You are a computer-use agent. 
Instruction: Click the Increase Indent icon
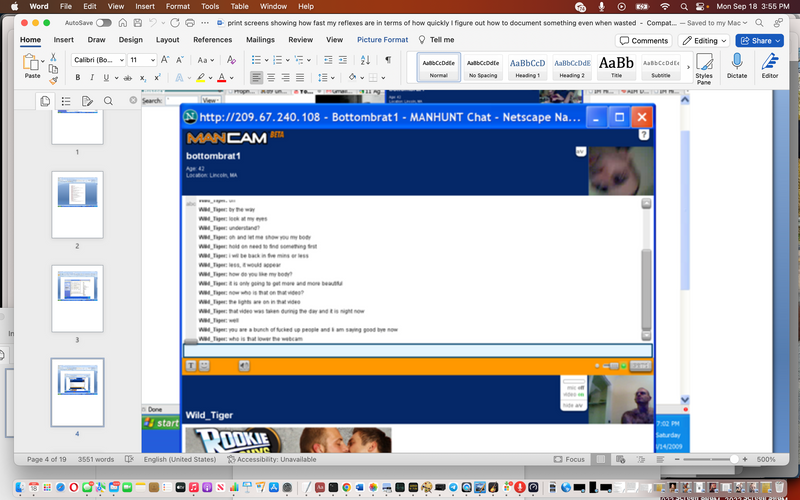click(x=343, y=60)
